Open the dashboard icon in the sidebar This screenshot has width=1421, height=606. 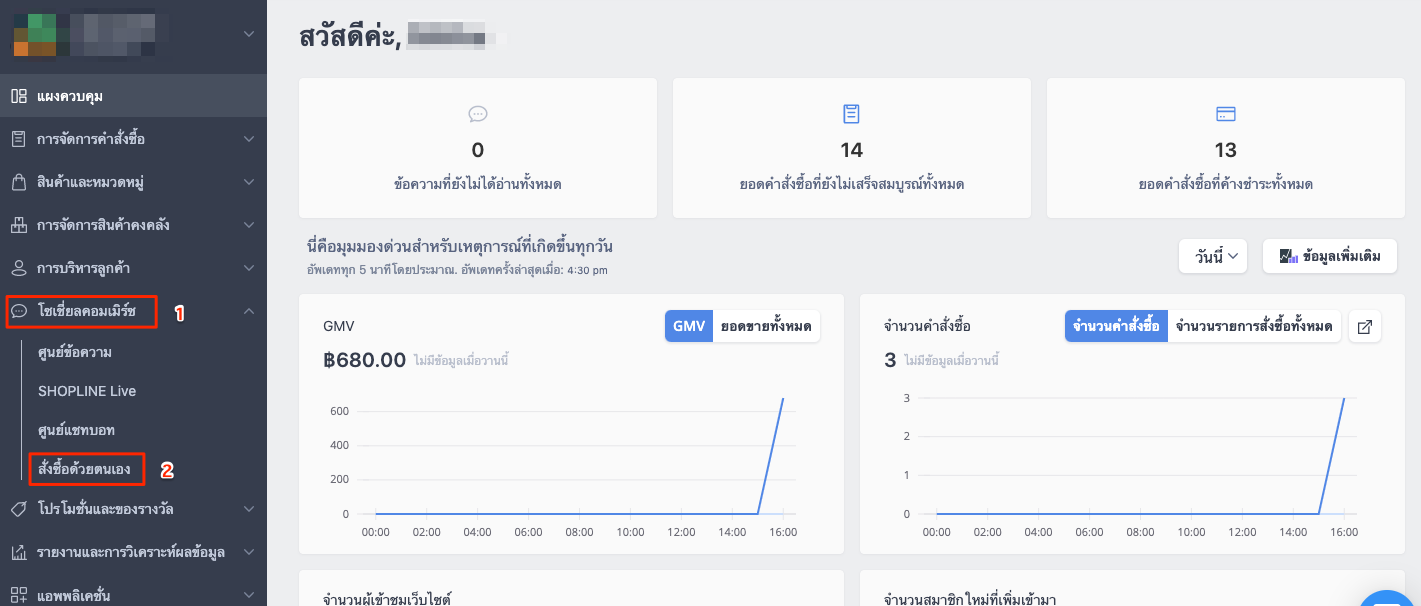click(x=19, y=96)
